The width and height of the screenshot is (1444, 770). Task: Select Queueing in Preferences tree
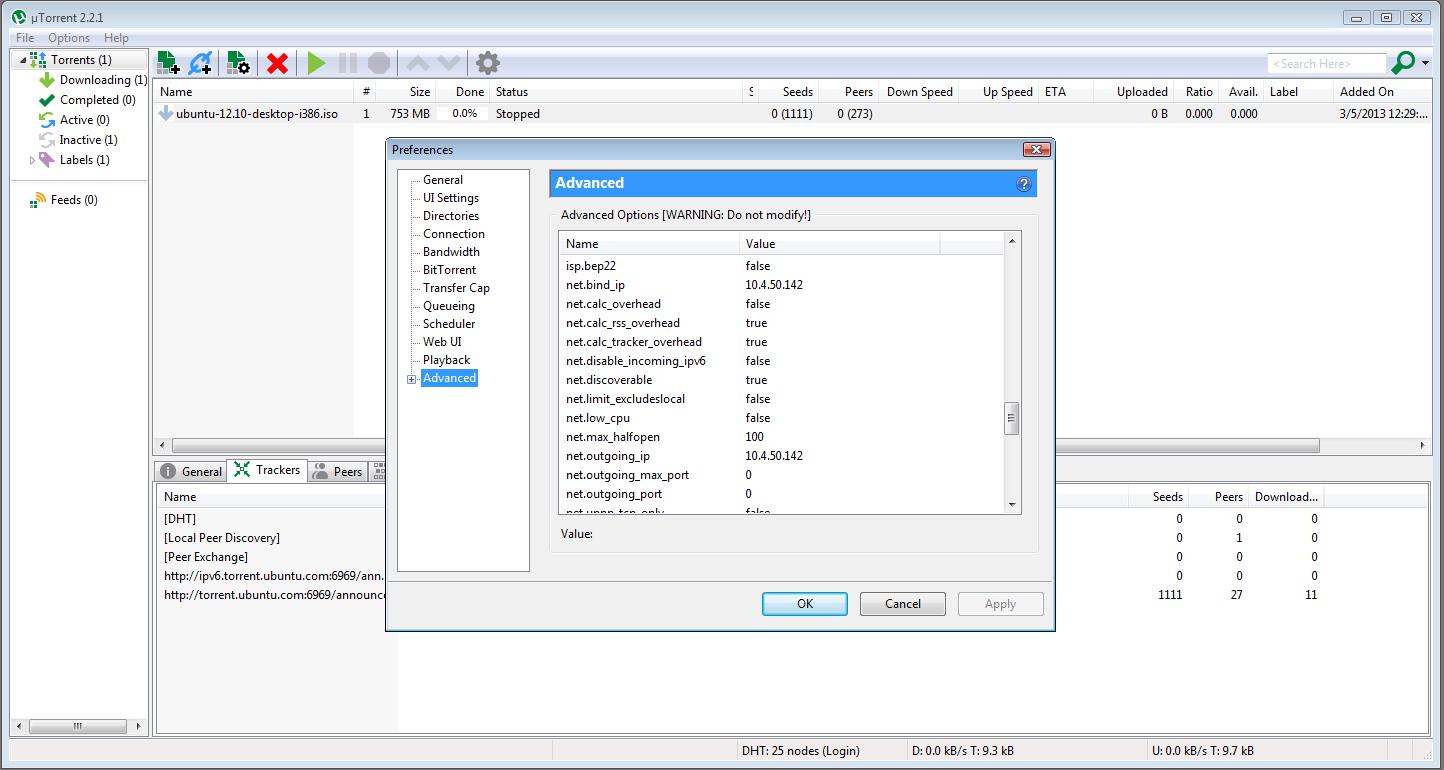tap(449, 306)
